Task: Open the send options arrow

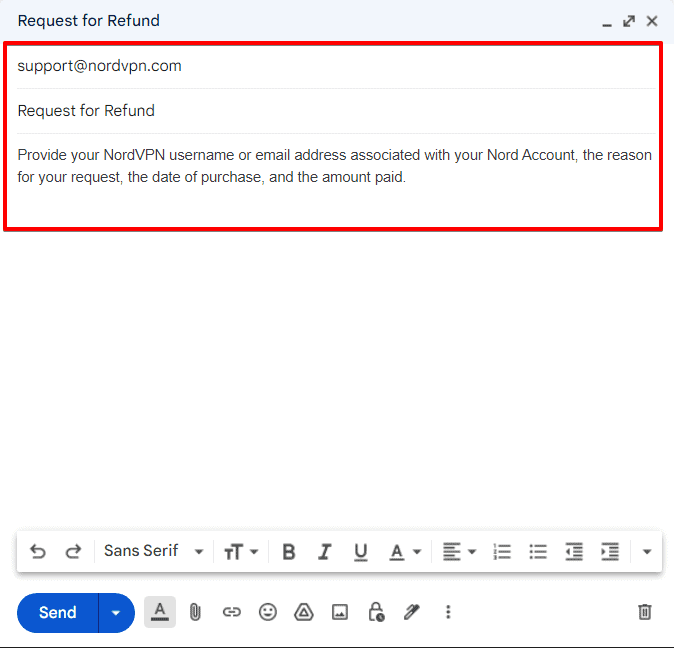Action: [116, 612]
